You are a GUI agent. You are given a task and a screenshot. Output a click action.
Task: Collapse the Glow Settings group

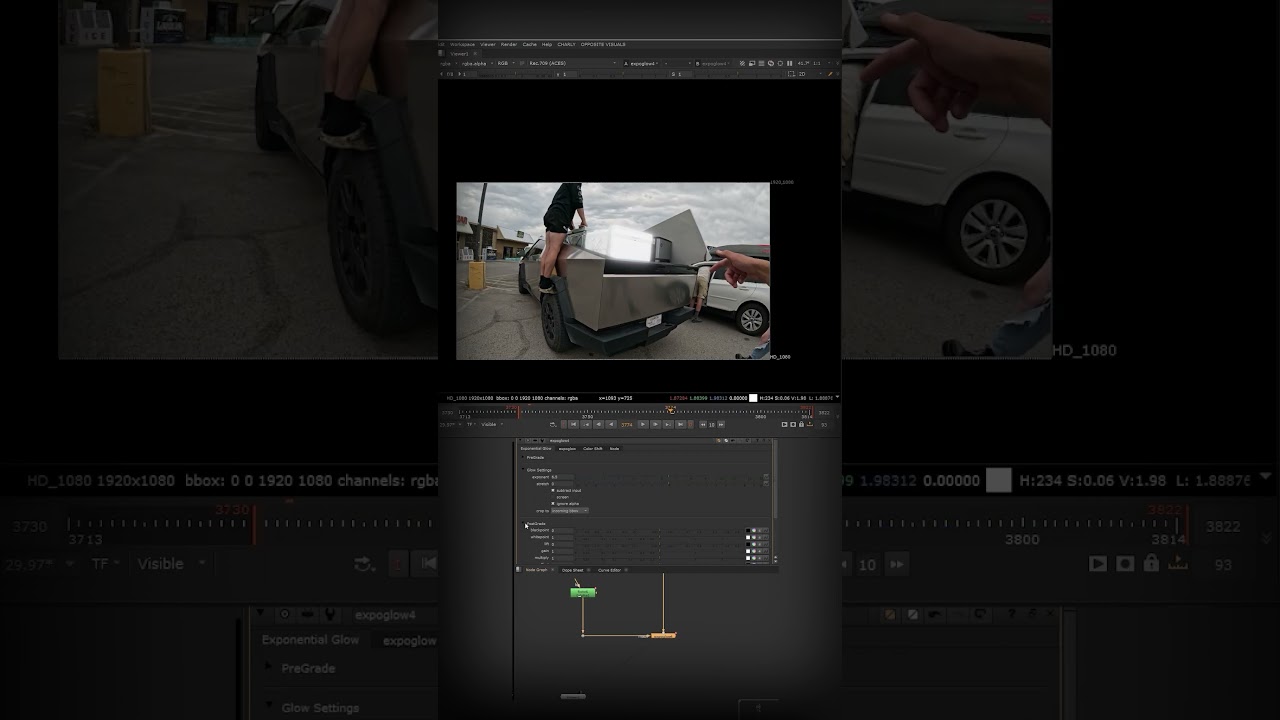tap(523, 470)
